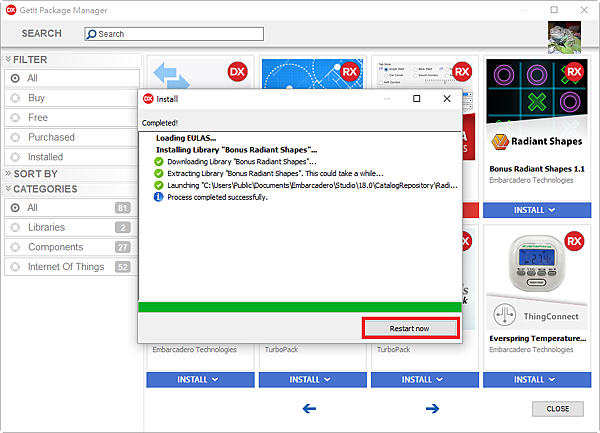The height and width of the screenshot is (433, 600).
Task: Click the Process completed successfully text
Action: click(x=217, y=197)
